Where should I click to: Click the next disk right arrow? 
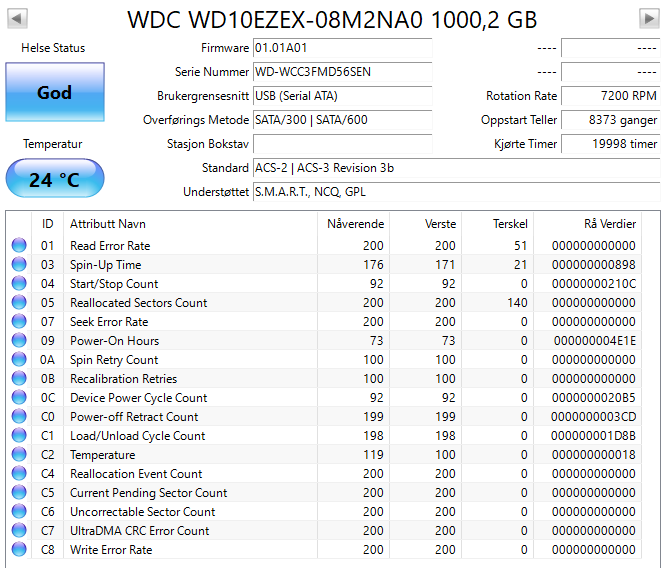(x=648, y=20)
